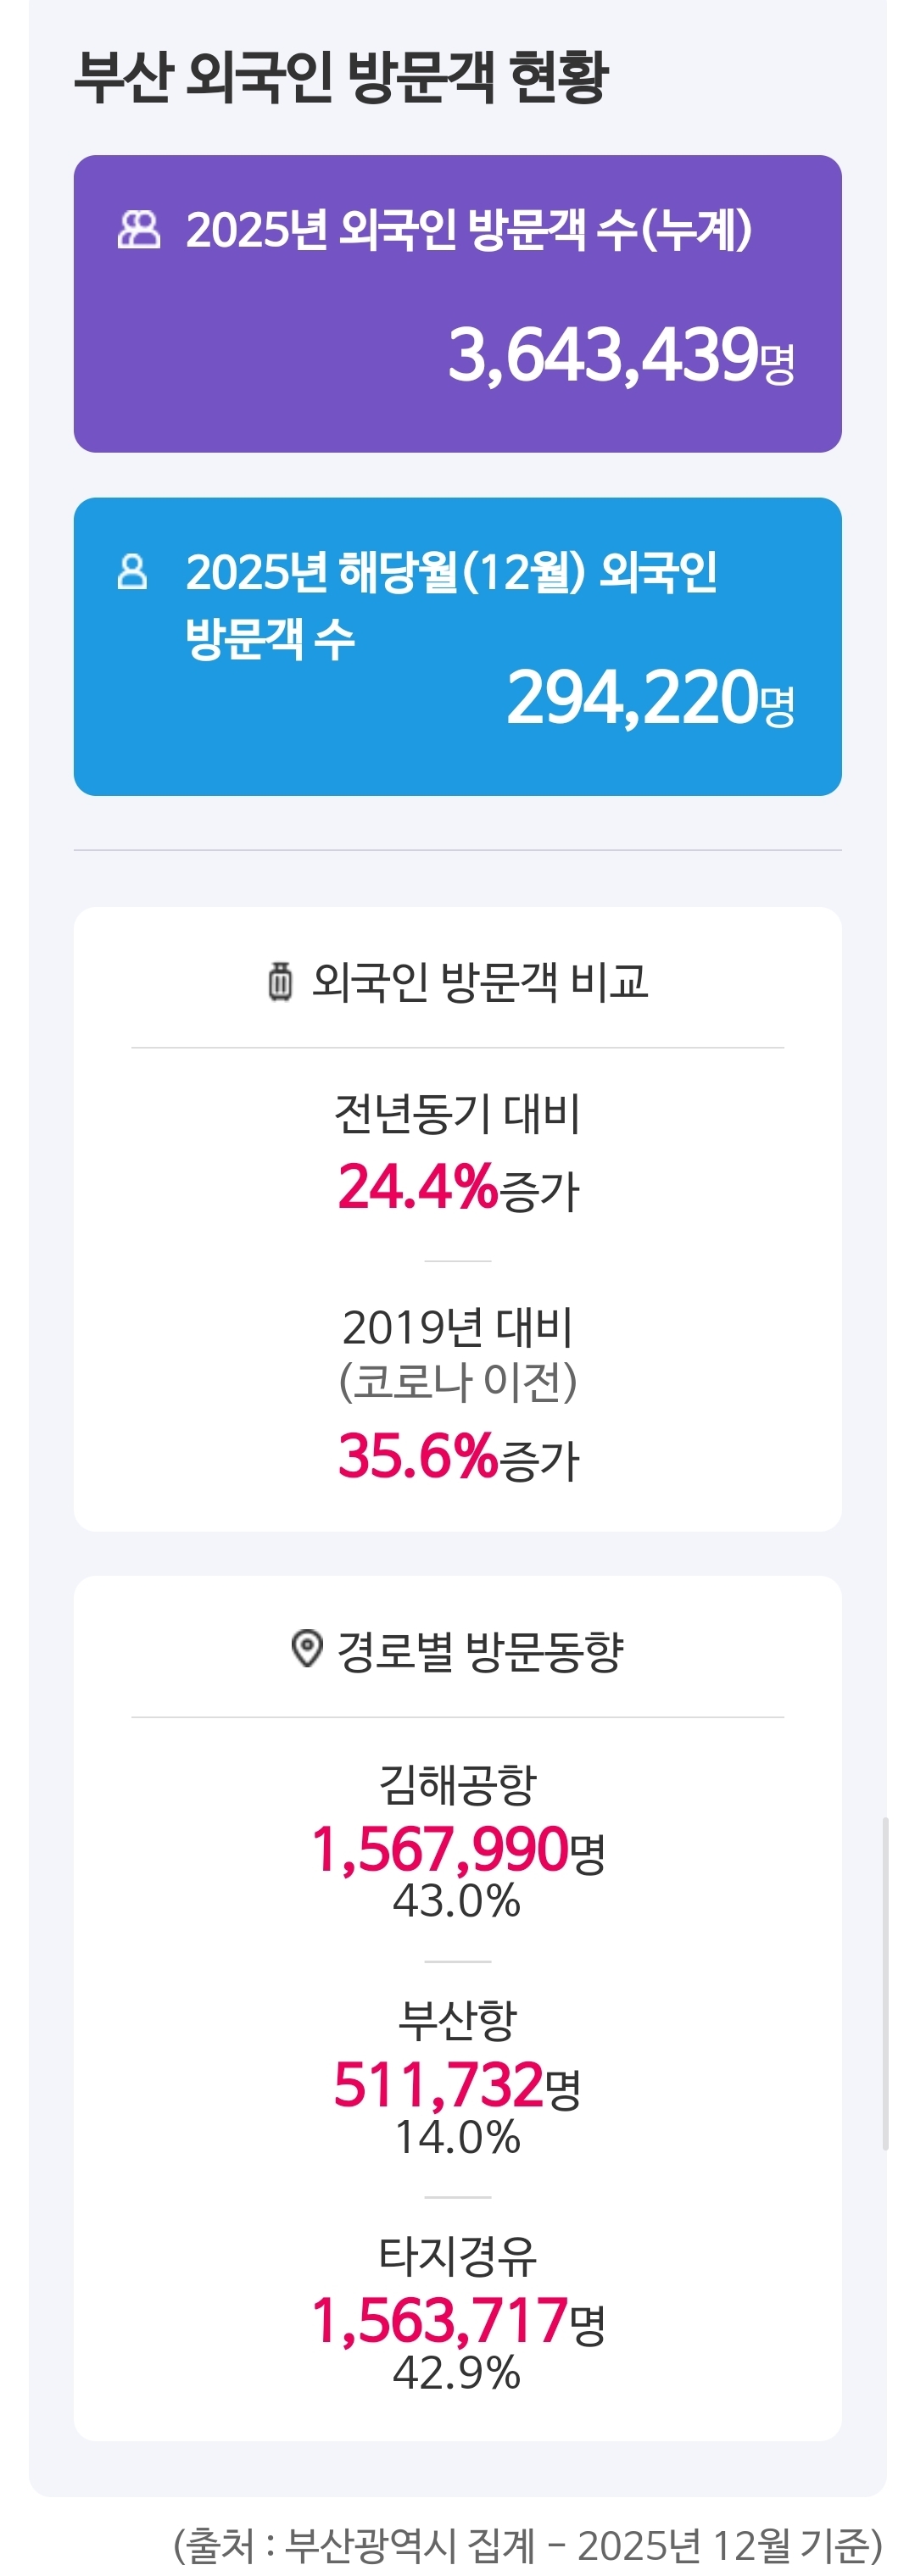This screenshot has width=915, height=2576.
Task: Click the 35.6% increase versus 2019 value
Action: pos(418,1455)
